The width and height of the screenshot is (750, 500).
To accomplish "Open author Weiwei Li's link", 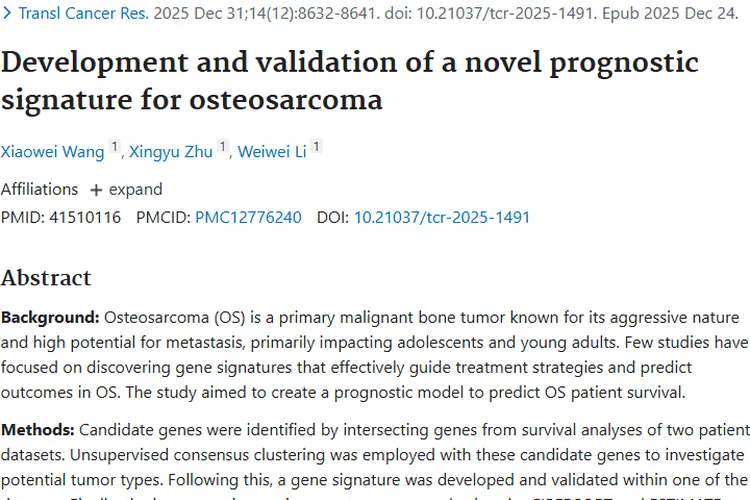I will tap(272, 152).
